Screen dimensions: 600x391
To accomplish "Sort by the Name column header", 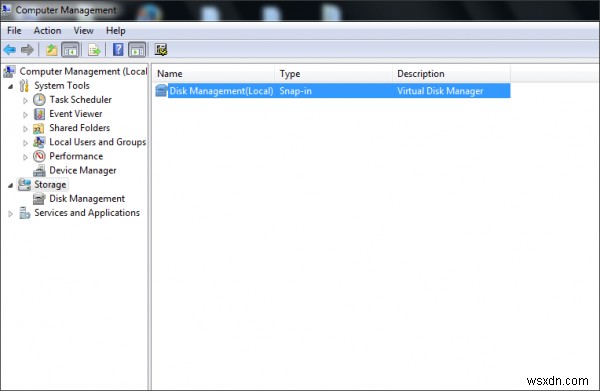I will (214, 73).
